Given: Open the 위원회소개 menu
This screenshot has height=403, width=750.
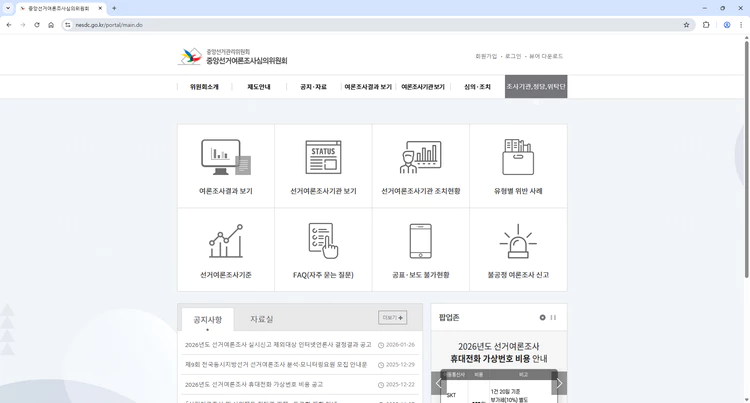Looking at the screenshot, I should click(204, 87).
